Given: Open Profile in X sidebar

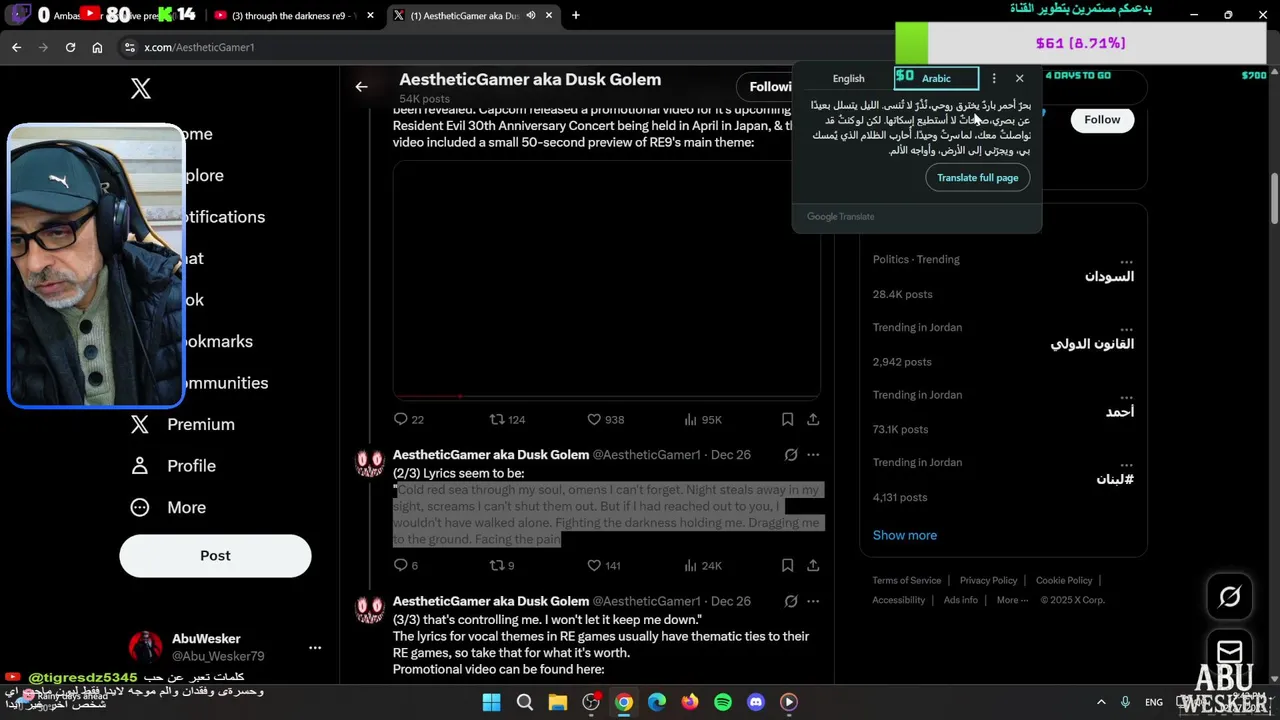Looking at the screenshot, I should (x=174, y=466).
